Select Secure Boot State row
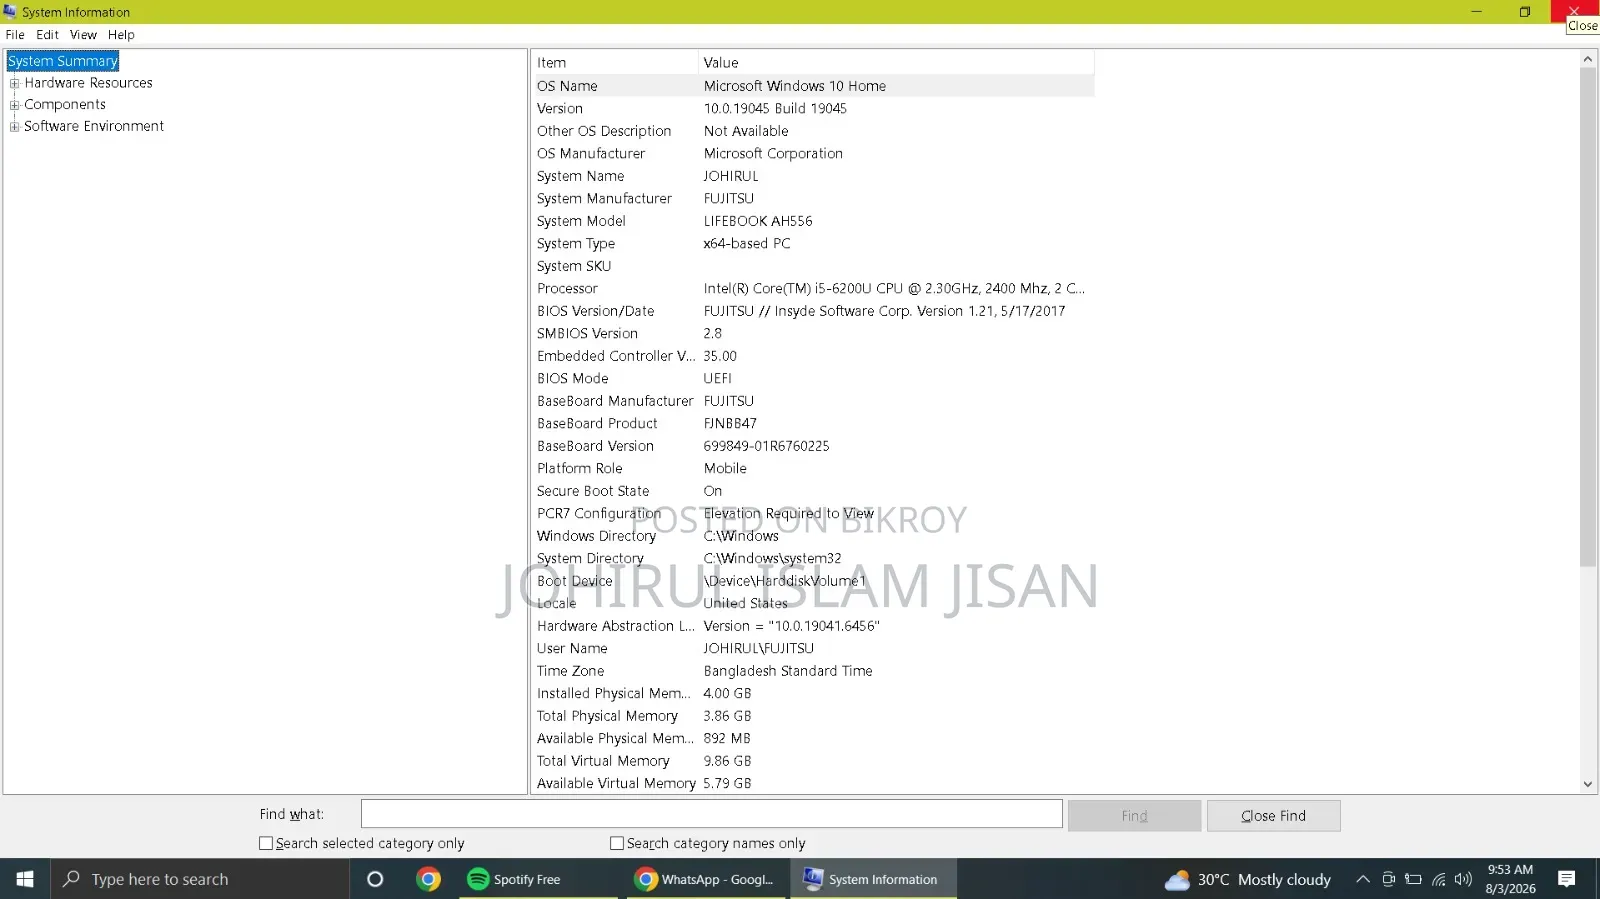The image size is (1600, 899). pyautogui.click(x=813, y=491)
